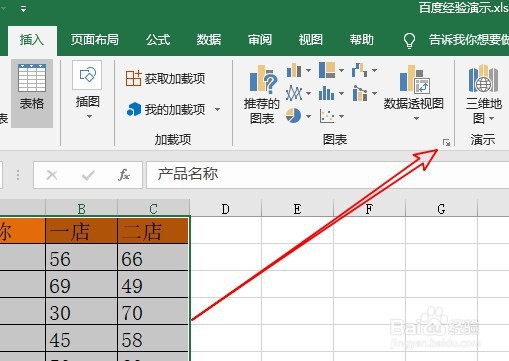Switch to the Insert (插入) tab
Screen dimensions: 509x361
(x=32, y=40)
